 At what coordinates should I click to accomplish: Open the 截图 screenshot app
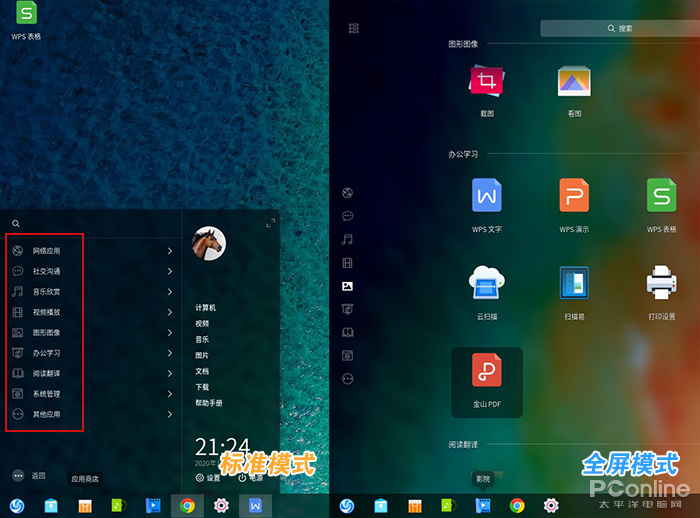pyautogui.click(x=487, y=83)
